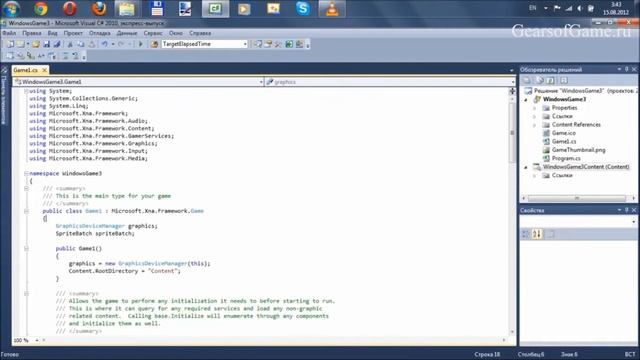Open the Properties Window toolbar icon
The width and height of the screenshot is (640, 360).
click(x=268, y=44)
